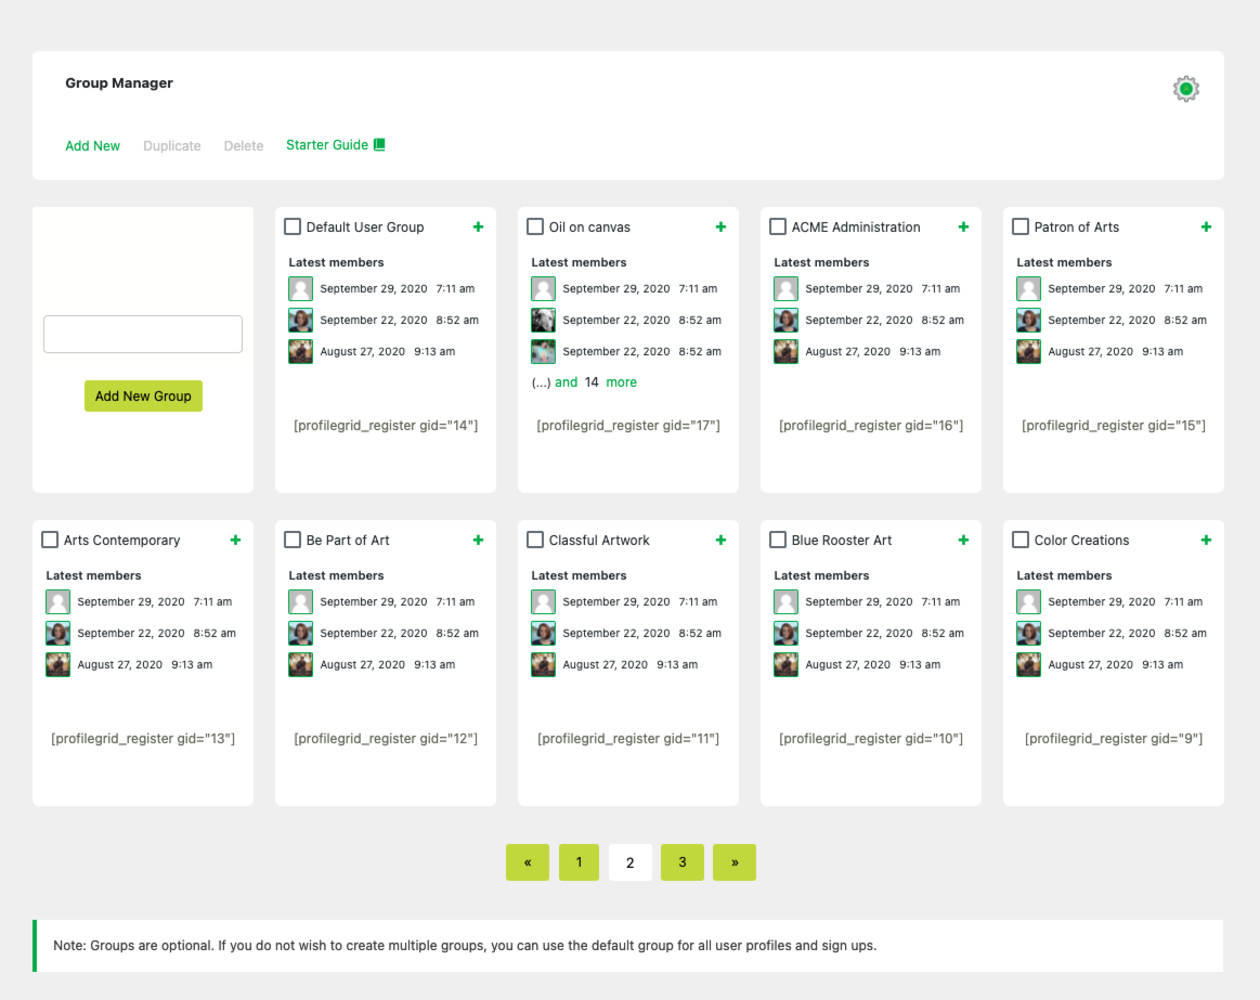Image resolution: width=1260 pixels, height=1000 pixels.
Task: Go to previous page with « arrow
Action: pyautogui.click(x=527, y=862)
